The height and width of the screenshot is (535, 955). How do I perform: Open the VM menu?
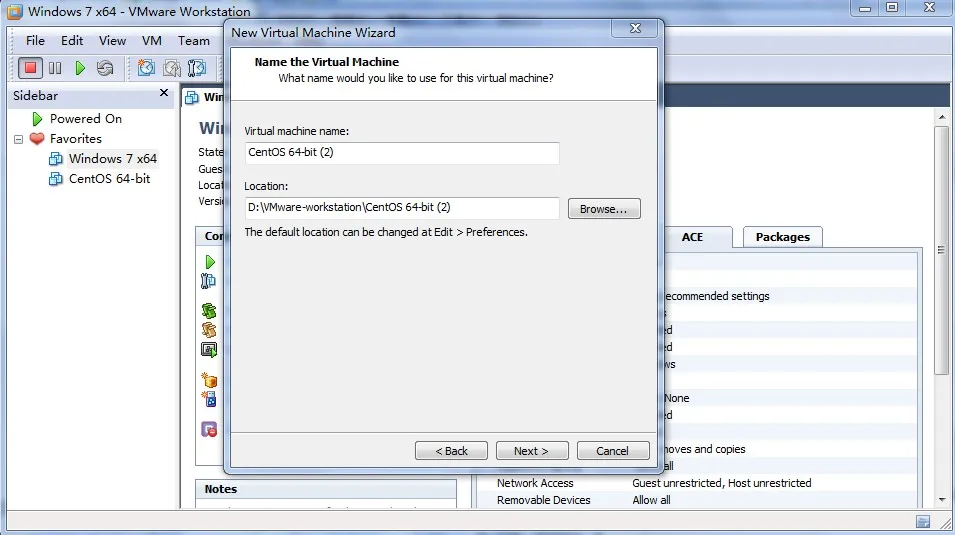pos(152,41)
